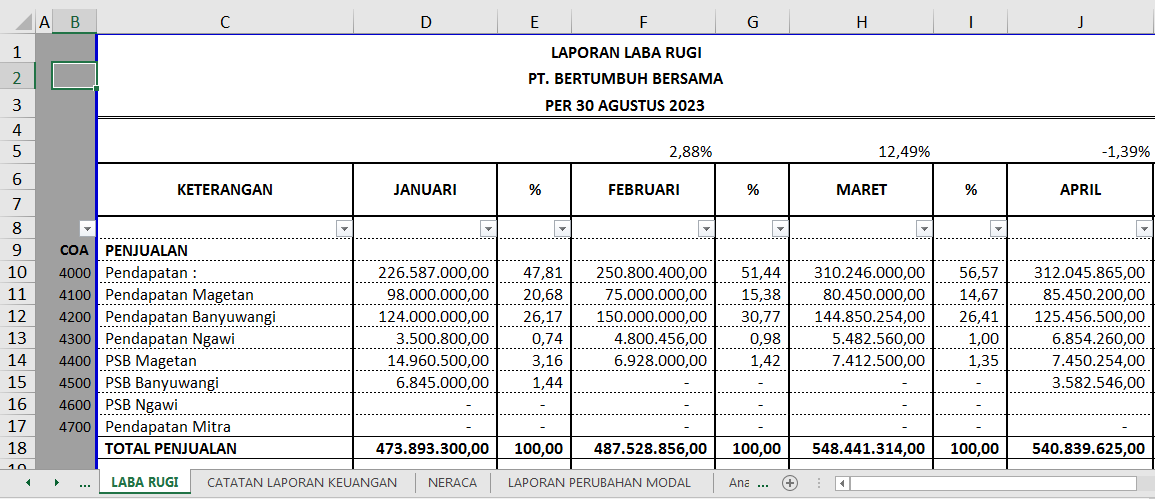This screenshot has height=499, width=1155.
Task: Open the filter dropdown in column G
Action: (x=780, y=229)
